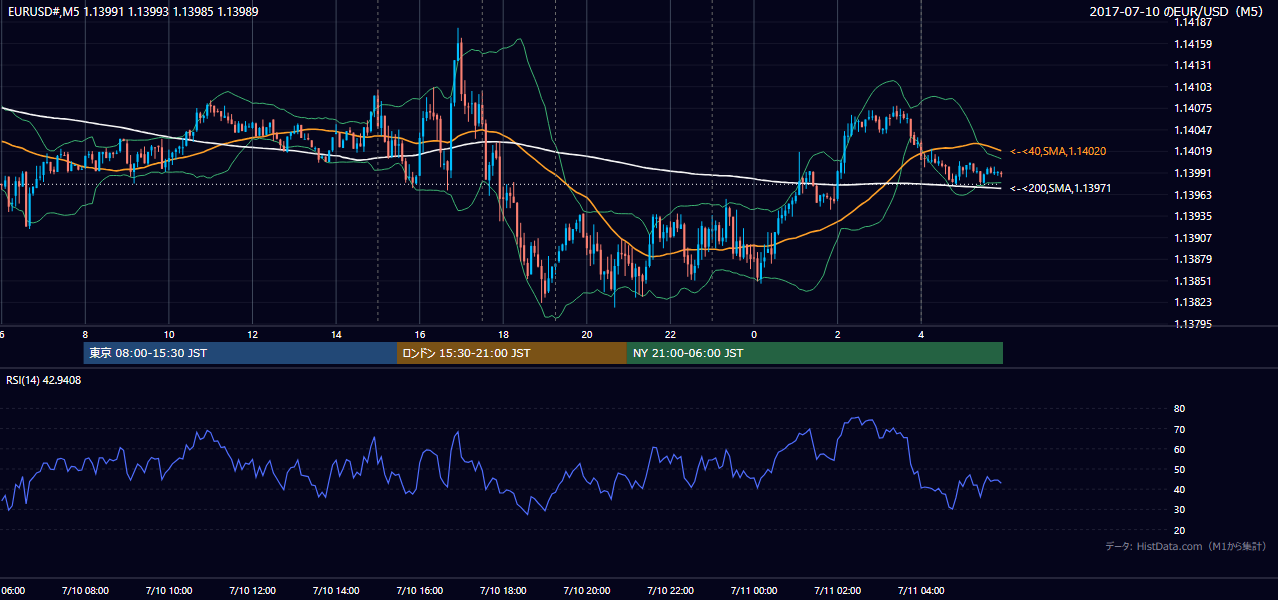Click hour label 12 under the price chart
Viewport: 1278px width, 600px height.
[x=252, y=334]
